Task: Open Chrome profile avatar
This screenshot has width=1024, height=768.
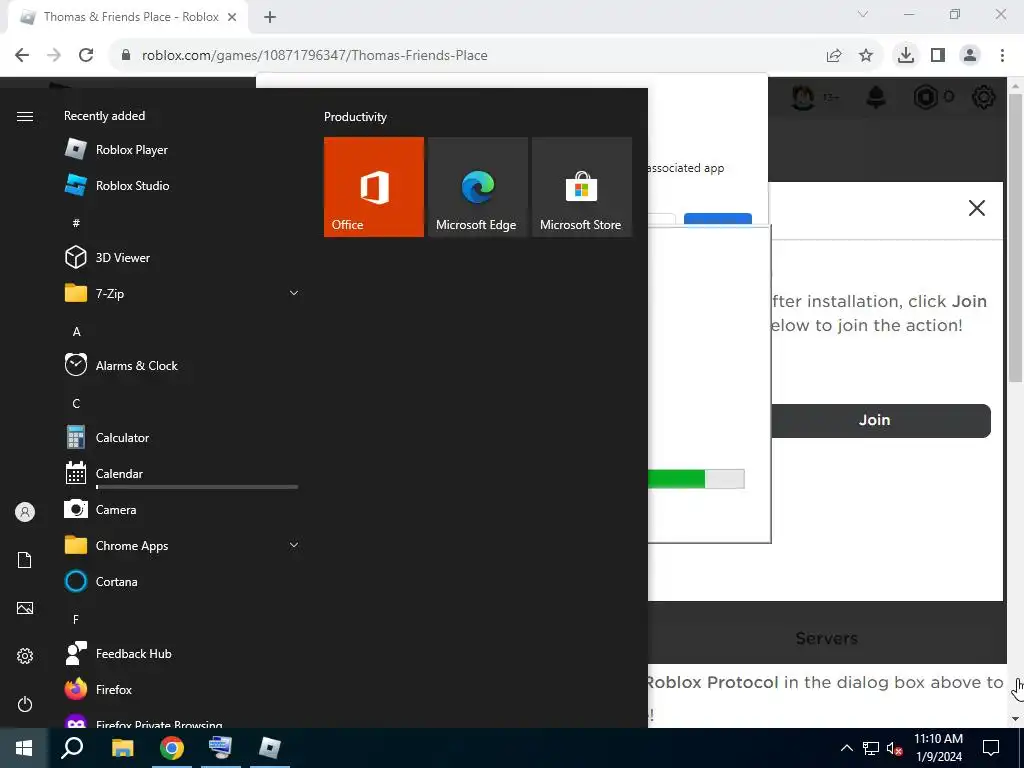Action: [970, 56]
